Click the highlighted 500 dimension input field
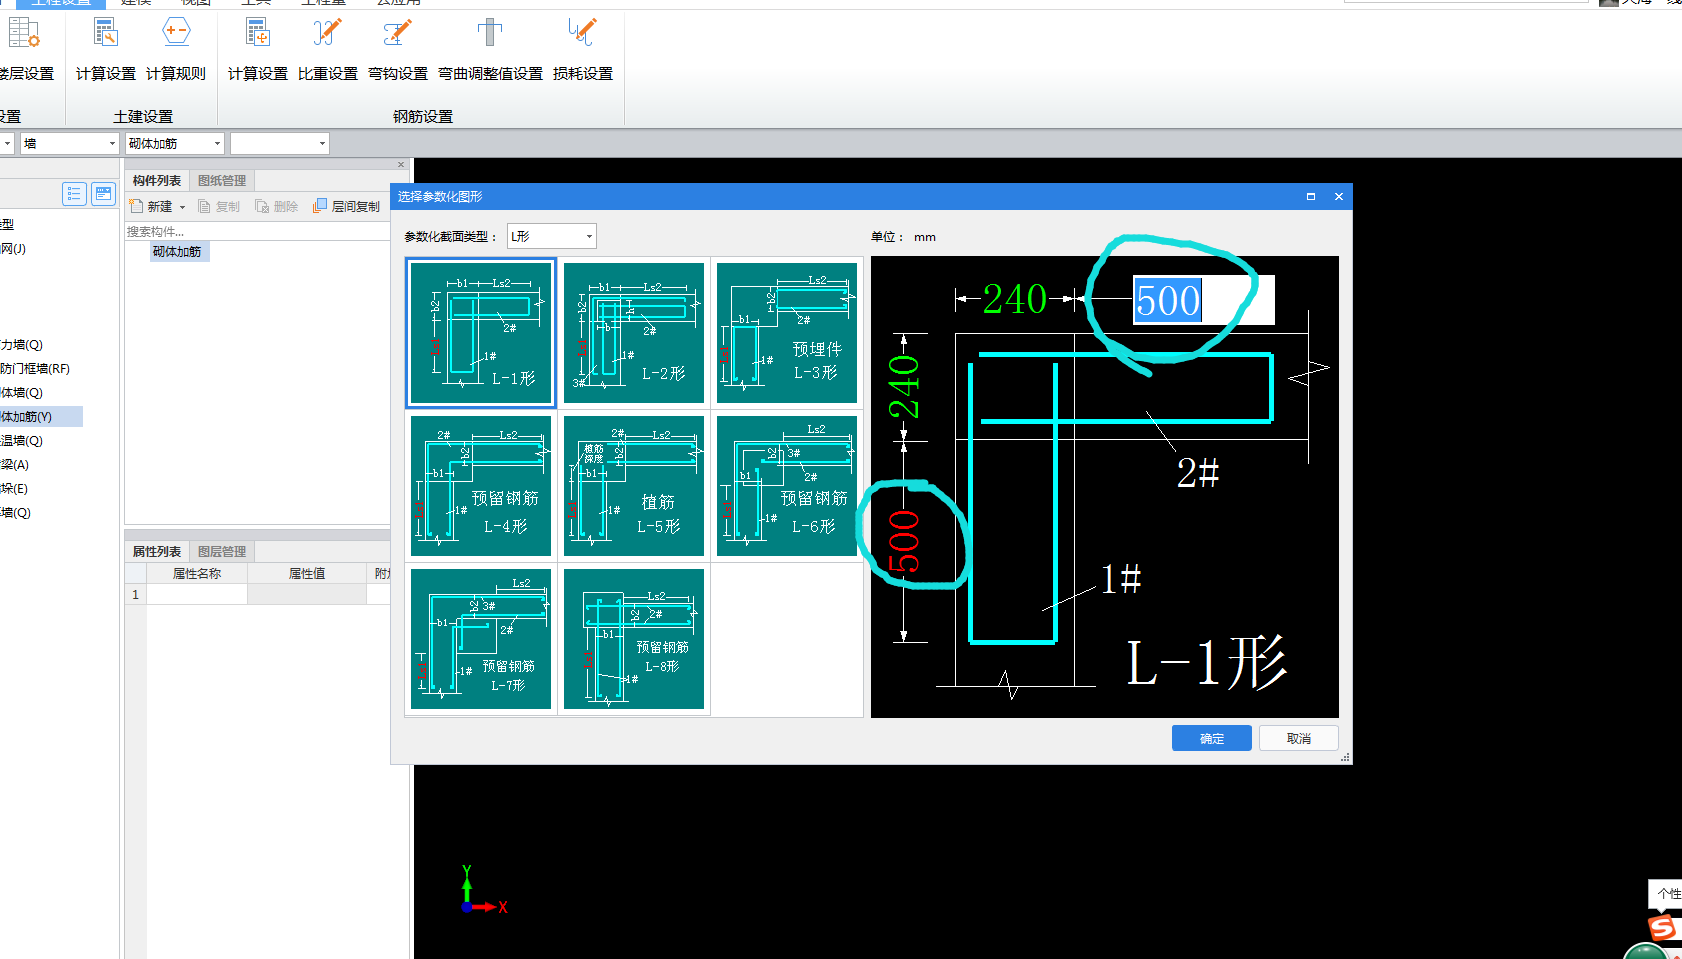The image size is (1682, 959). coord(1204,300)
